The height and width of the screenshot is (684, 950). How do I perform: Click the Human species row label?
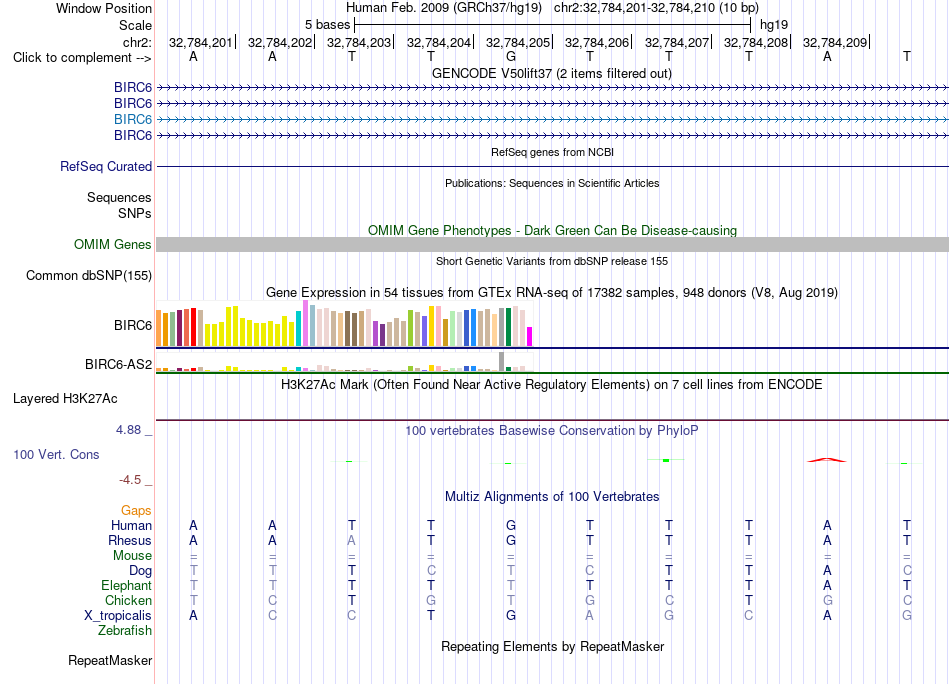(x=131, y=525)
